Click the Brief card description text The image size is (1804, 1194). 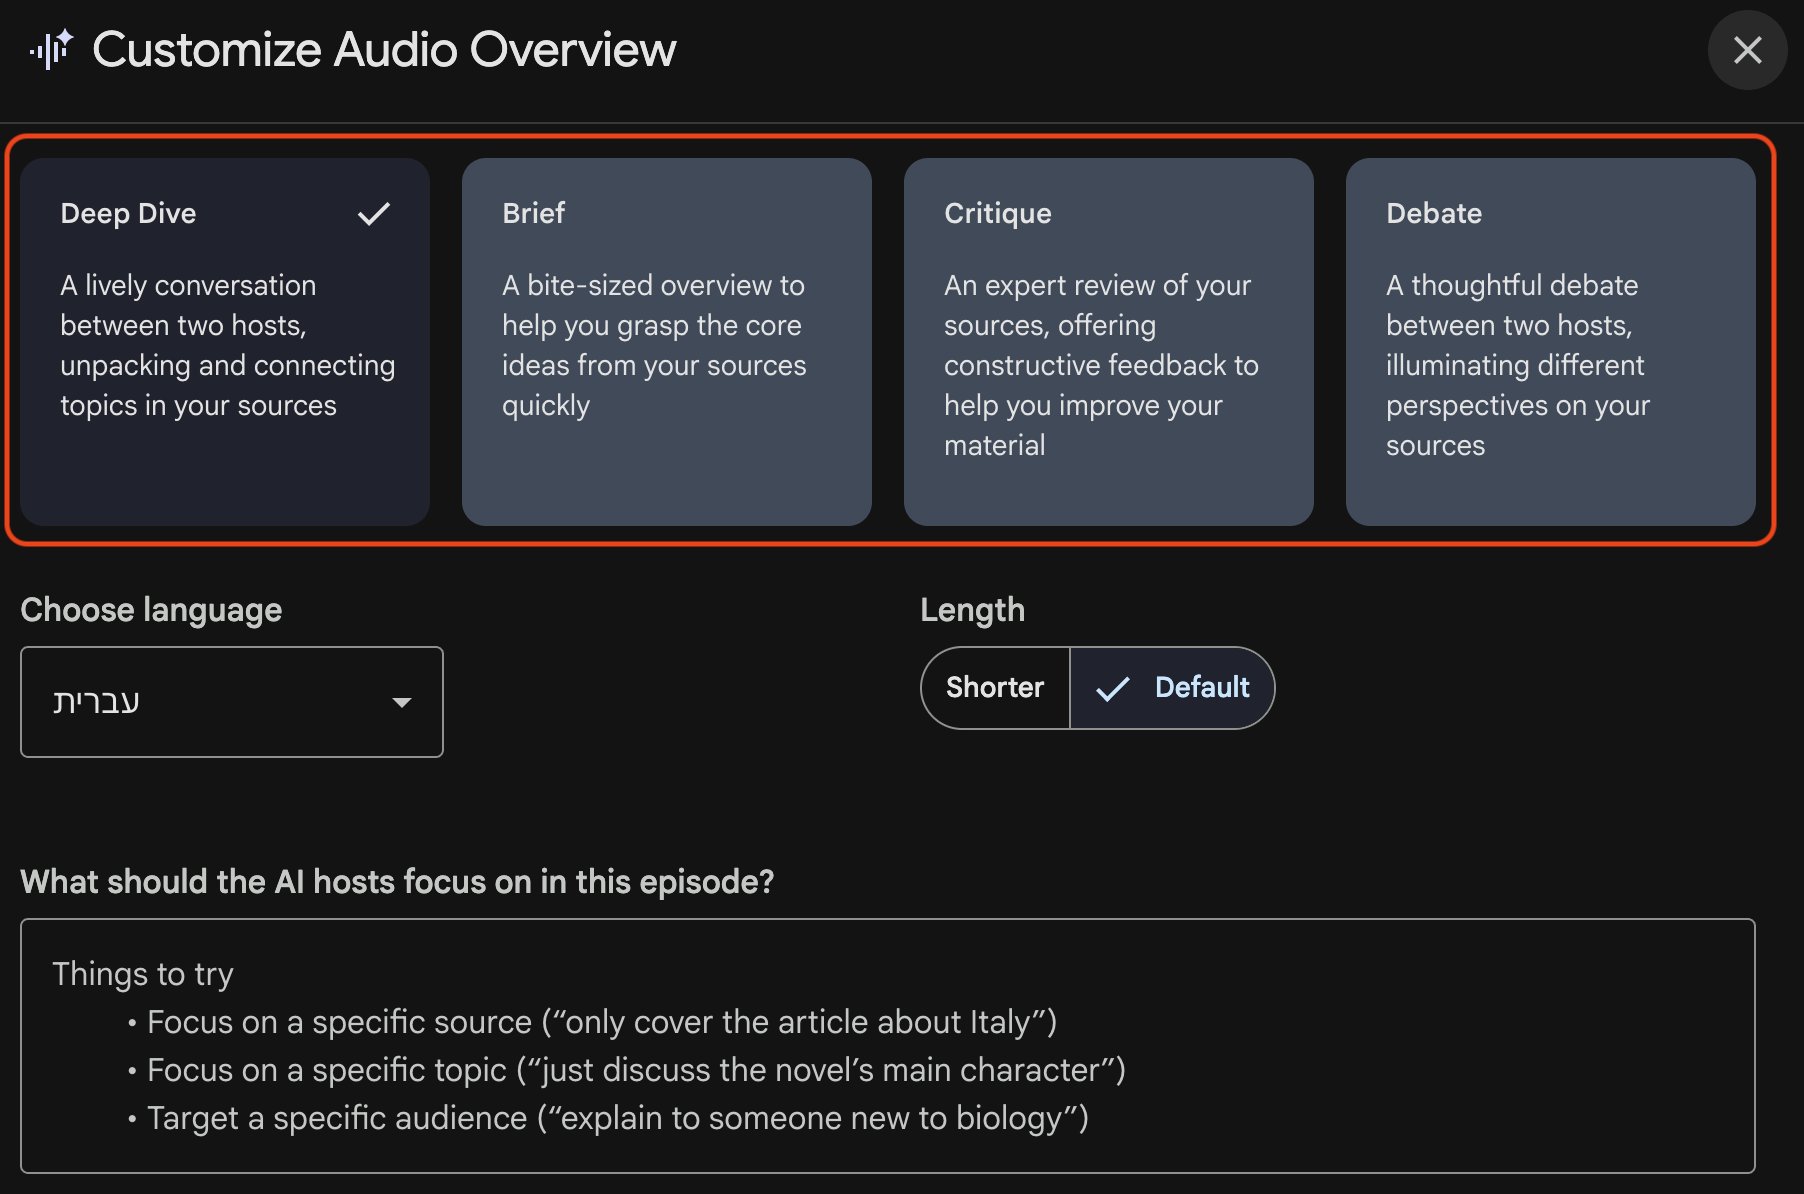(x=655, y=345)
